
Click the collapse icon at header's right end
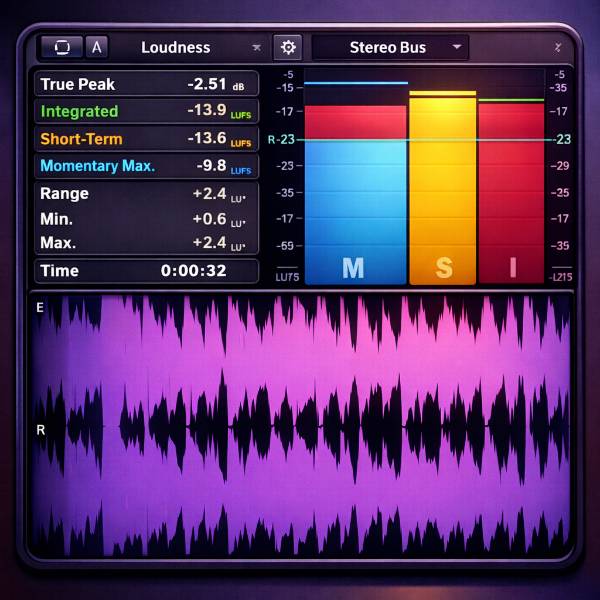pos(558,47)
